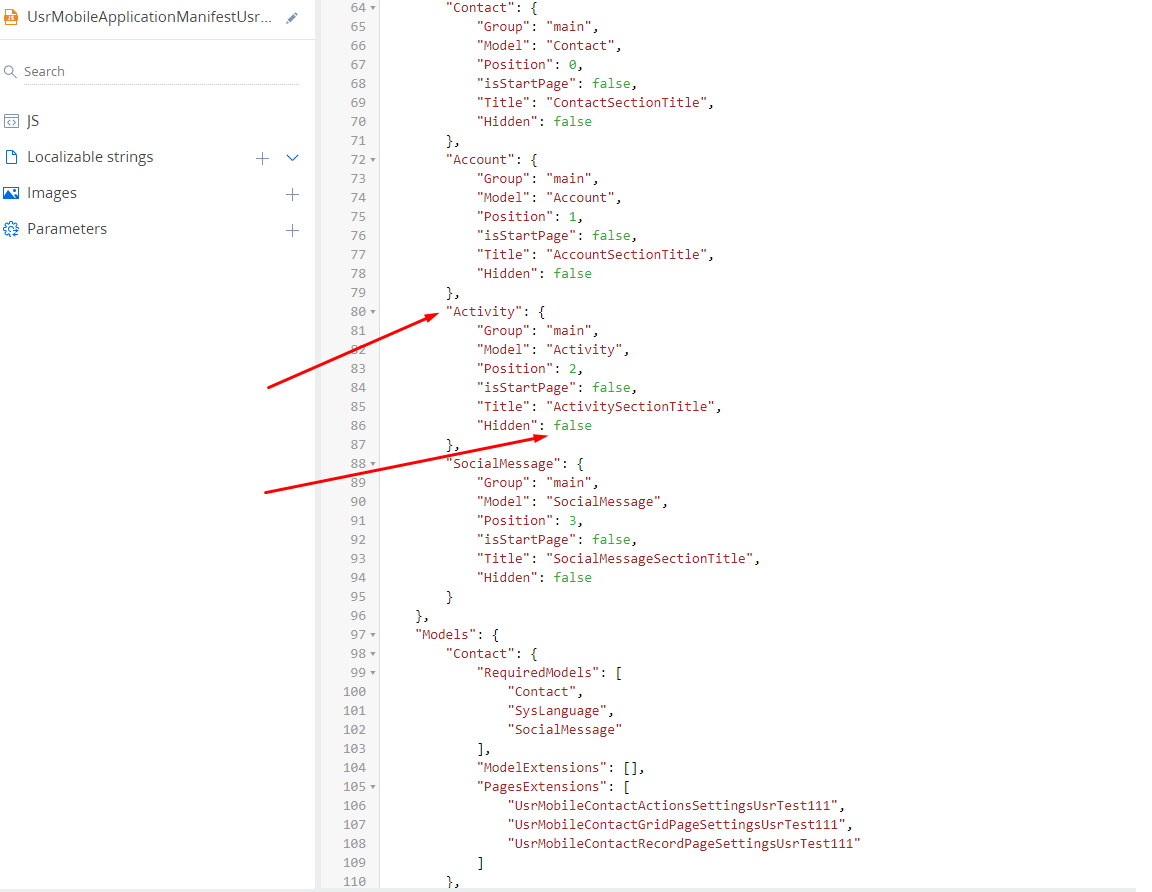Collapse the Models fold on line 97
The width and height of the screenshot is (1152, 892).
pos(373,634)
